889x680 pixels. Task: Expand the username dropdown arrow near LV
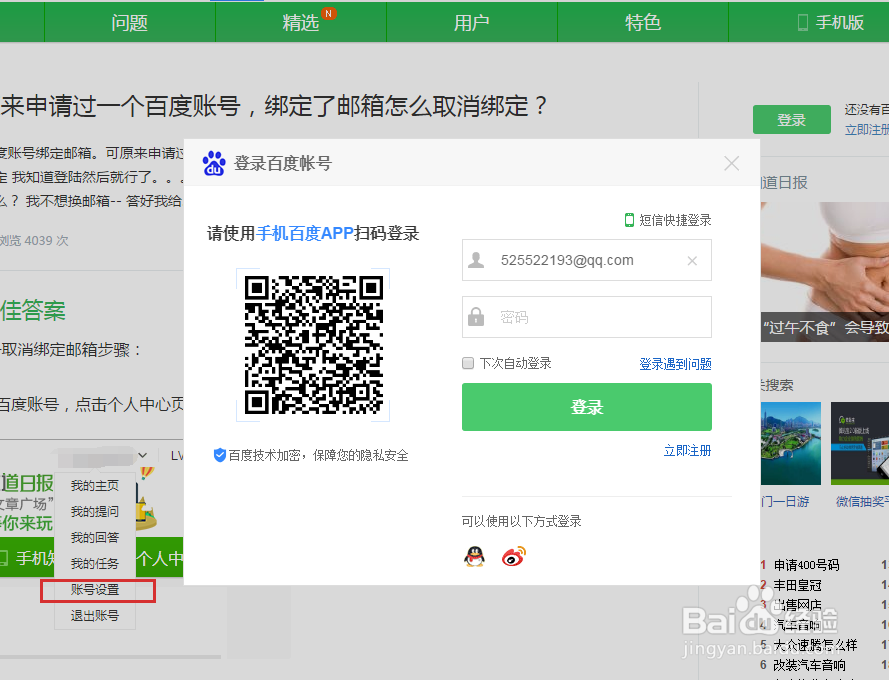point(143,455)
